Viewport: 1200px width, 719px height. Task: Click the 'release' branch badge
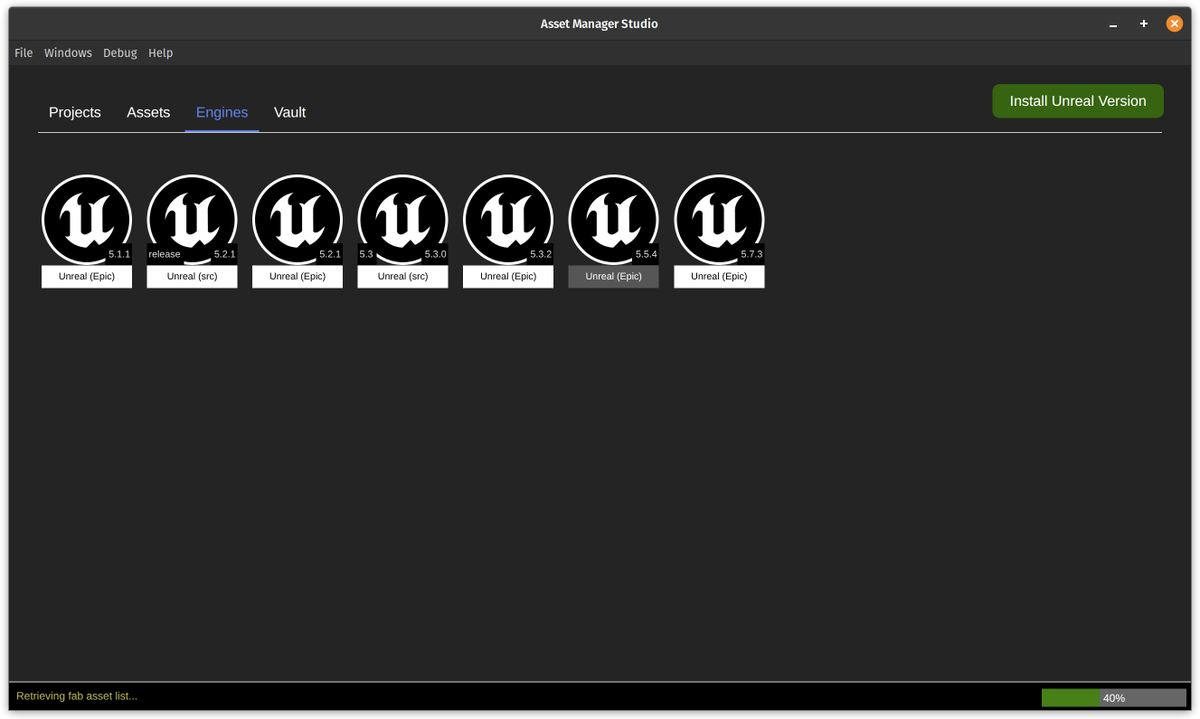coord(165,254)
